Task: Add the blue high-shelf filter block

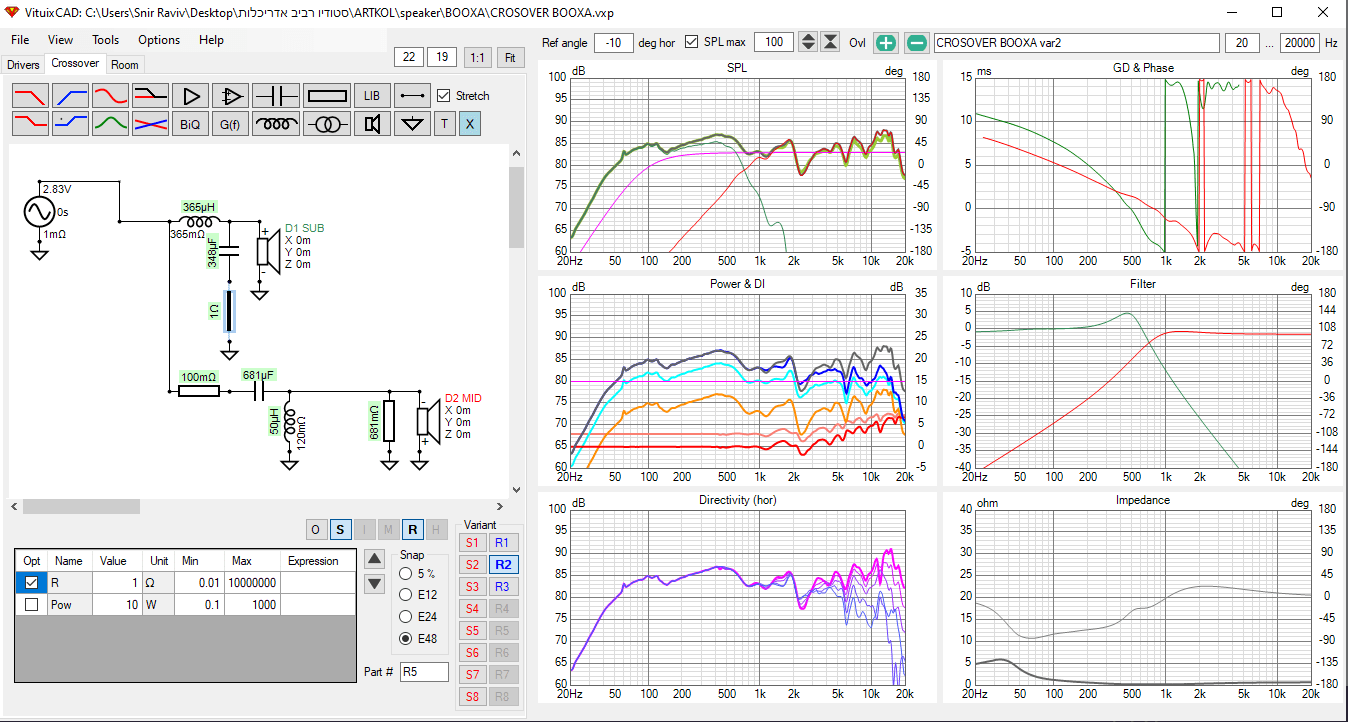Action: click(70, 124)
